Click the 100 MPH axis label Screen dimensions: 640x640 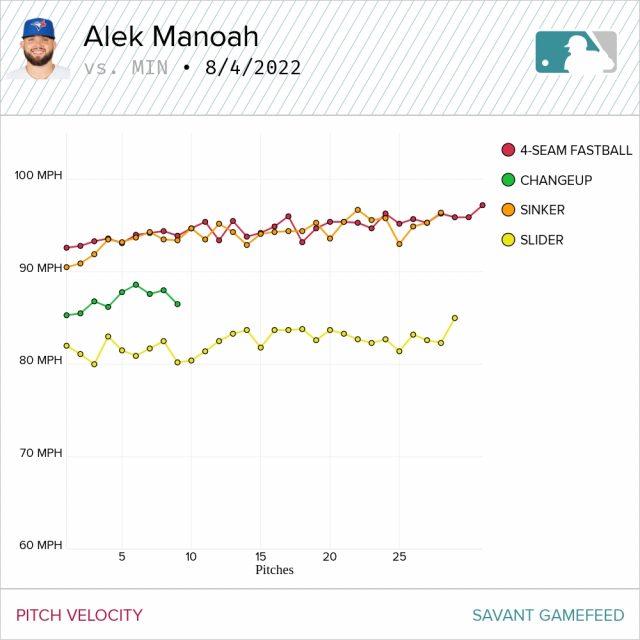click(39, 176)
